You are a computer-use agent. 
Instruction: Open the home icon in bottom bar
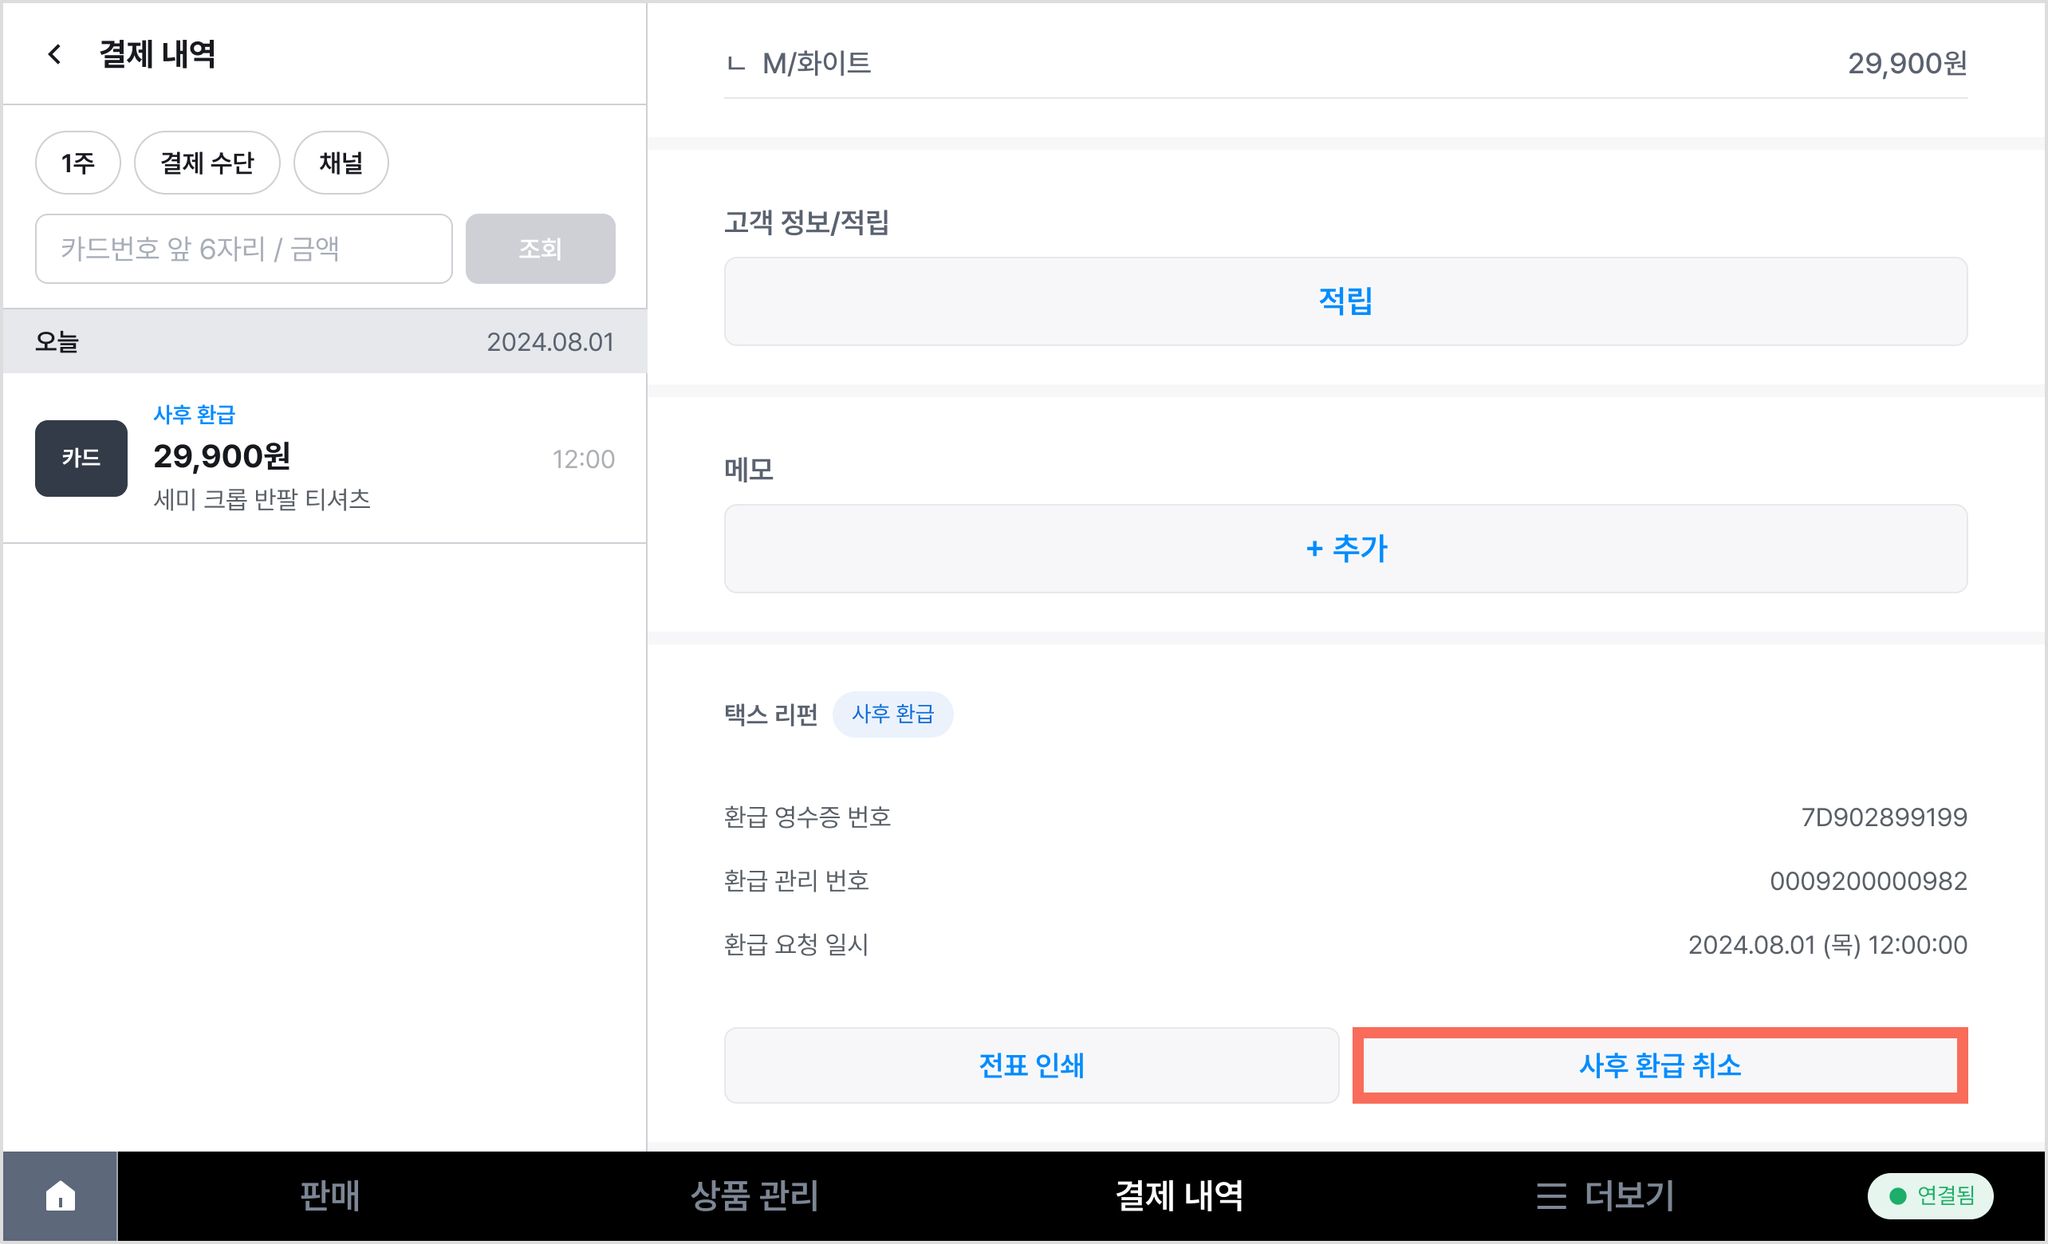(60, 1195)
